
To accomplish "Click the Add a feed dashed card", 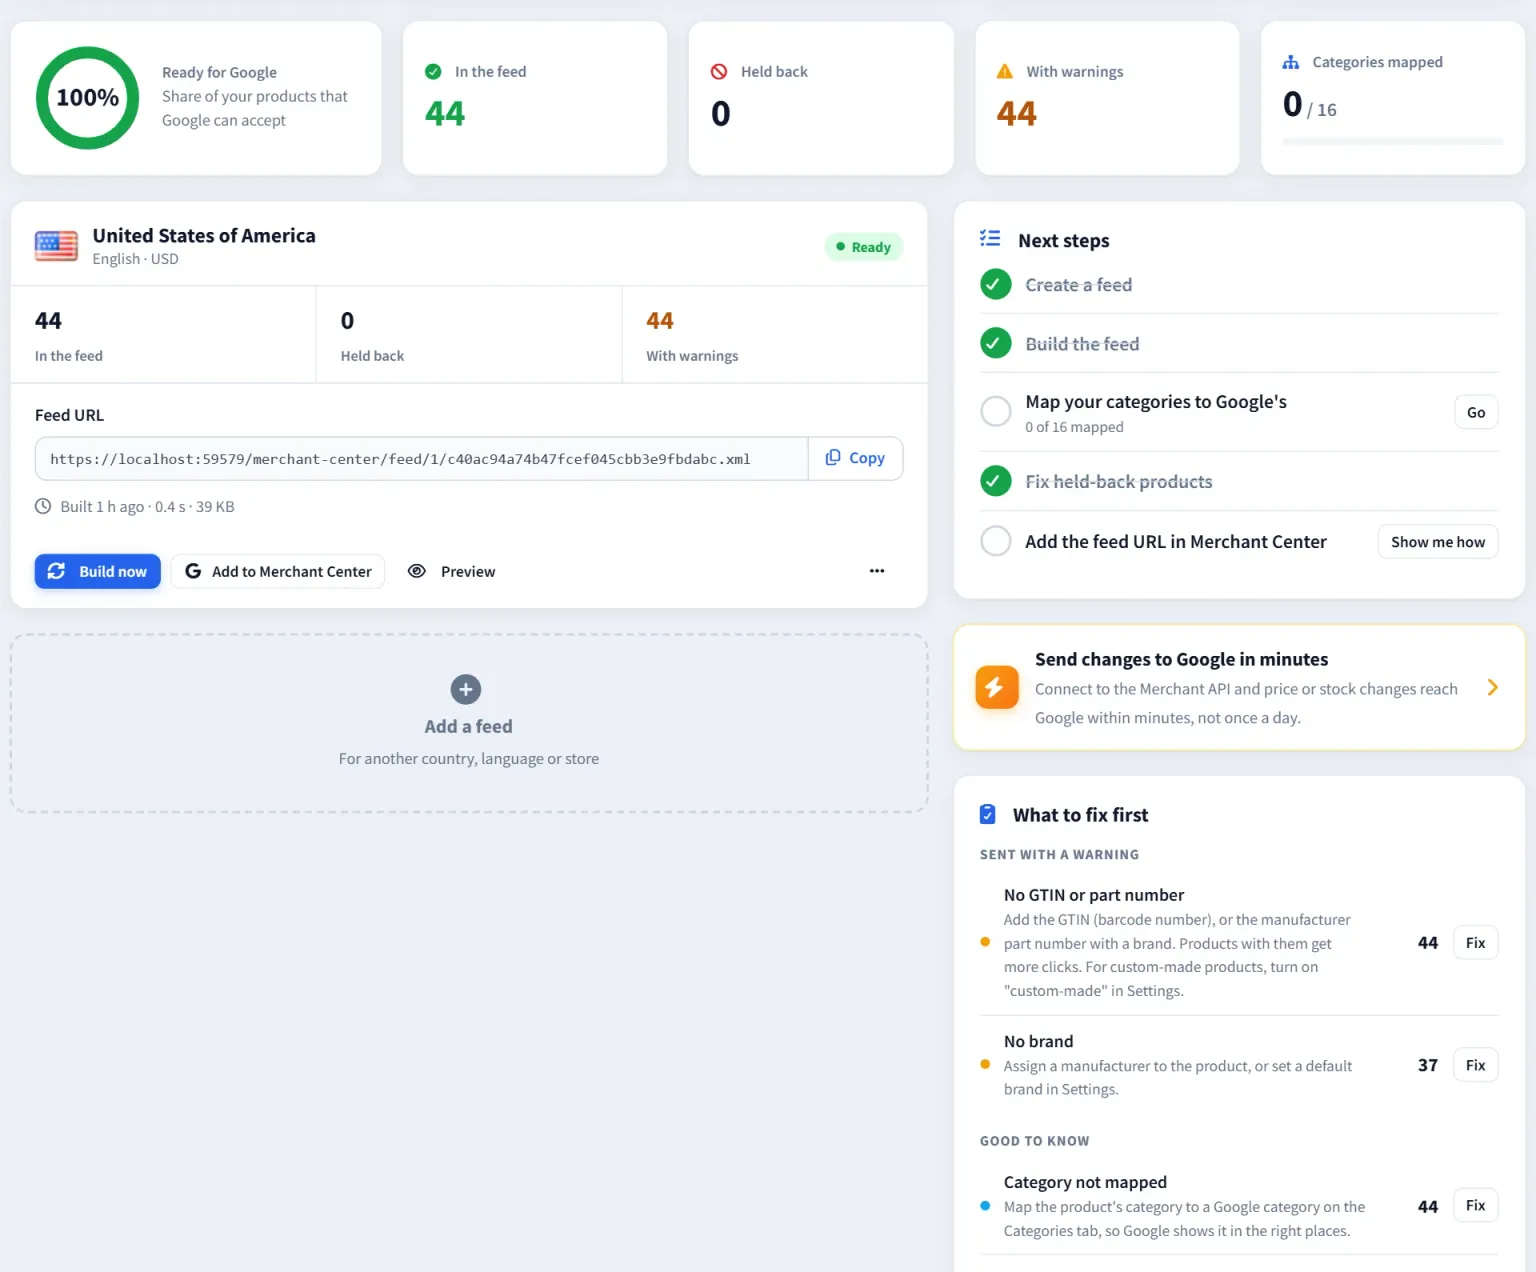I will pyautogui.click(x=469, y=723).
